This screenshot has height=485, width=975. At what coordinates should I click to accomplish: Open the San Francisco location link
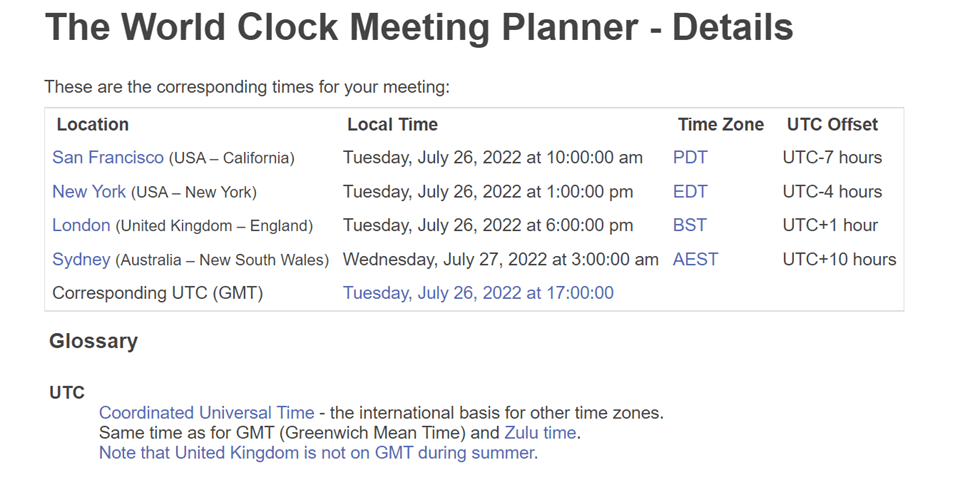107,158
